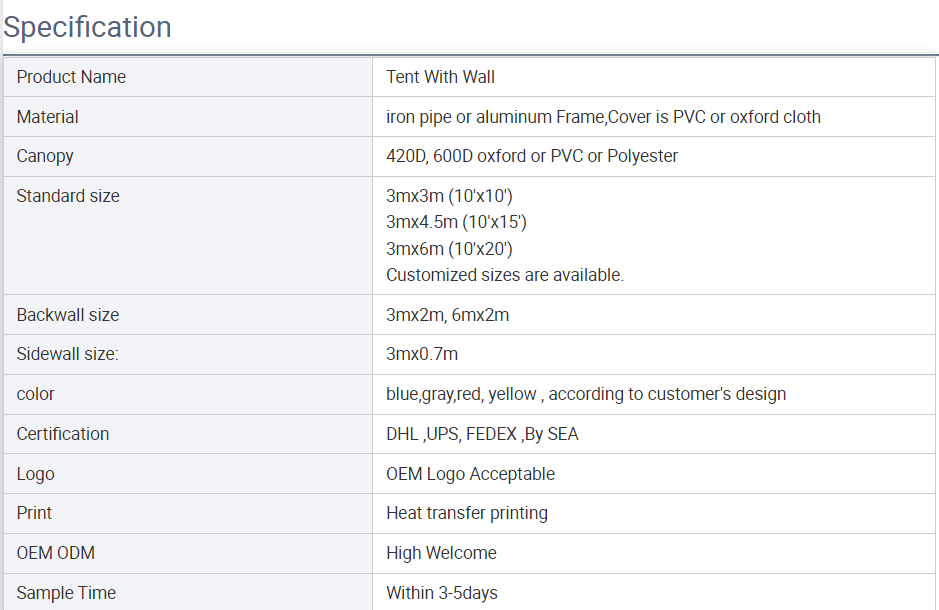Click the Tent With Wall value
939x610 pixels.
click(440, 77)
